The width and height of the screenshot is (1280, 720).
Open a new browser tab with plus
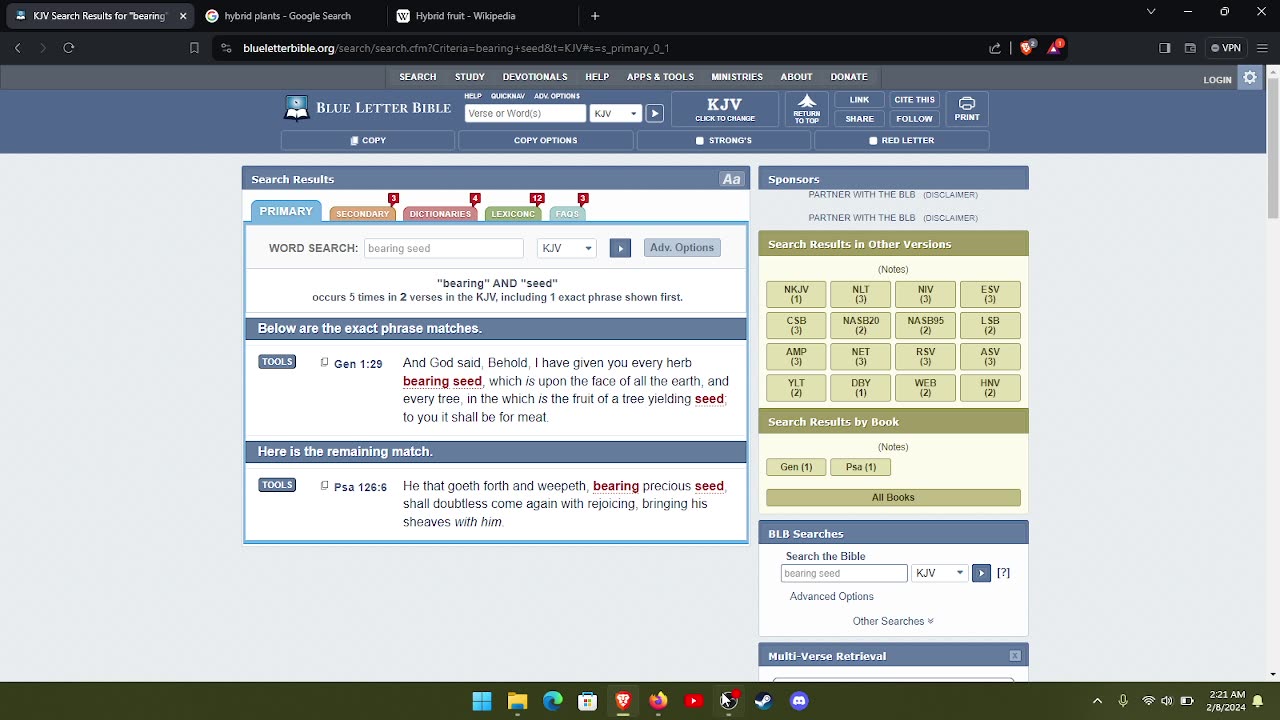pyautogui.click(x=595, y=16)
